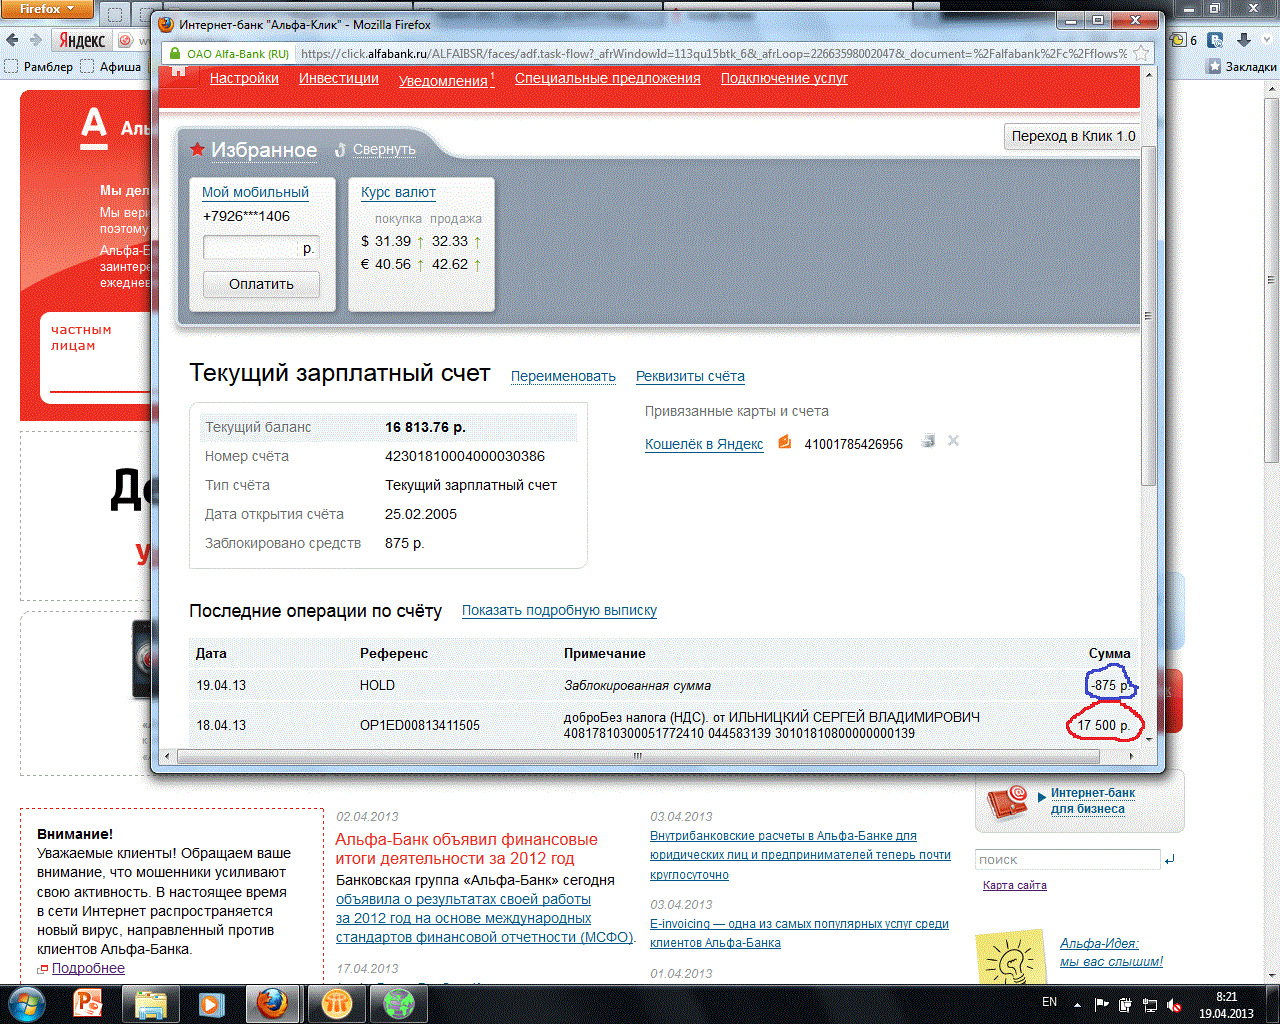Open Альфа-Банк объявил финансовые итоги headline
This screenshot has height=1024, width=1280.
point(466,849)
